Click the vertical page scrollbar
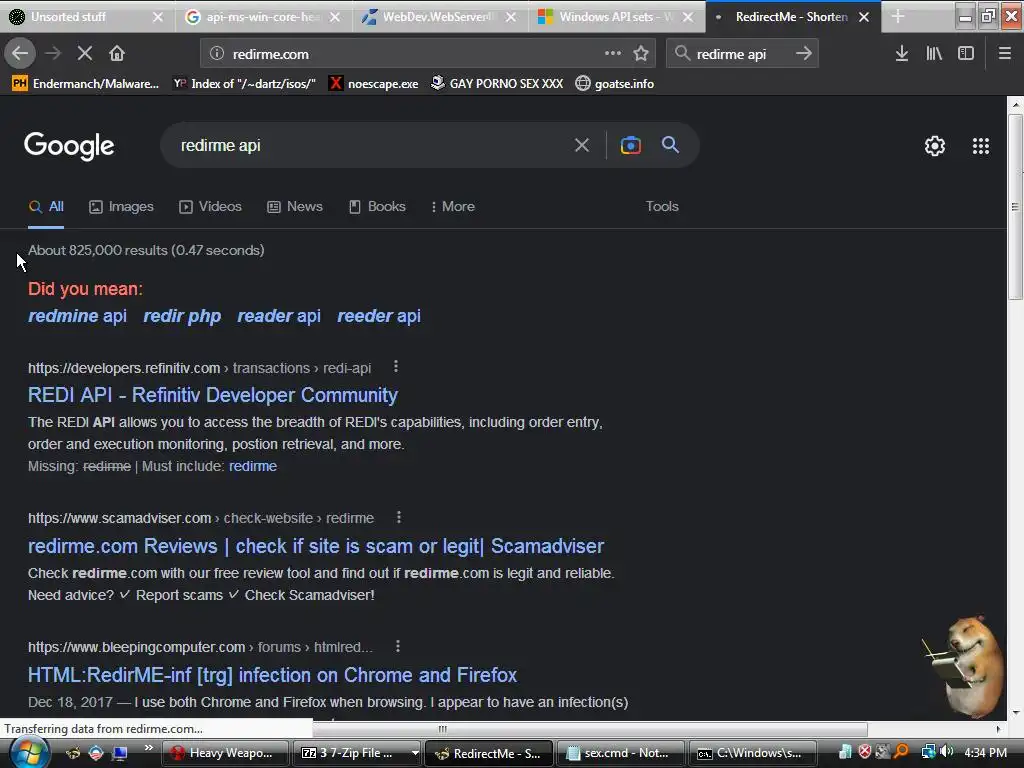The width and height of the screenshot is (1024, 768). click(1015, 206)
